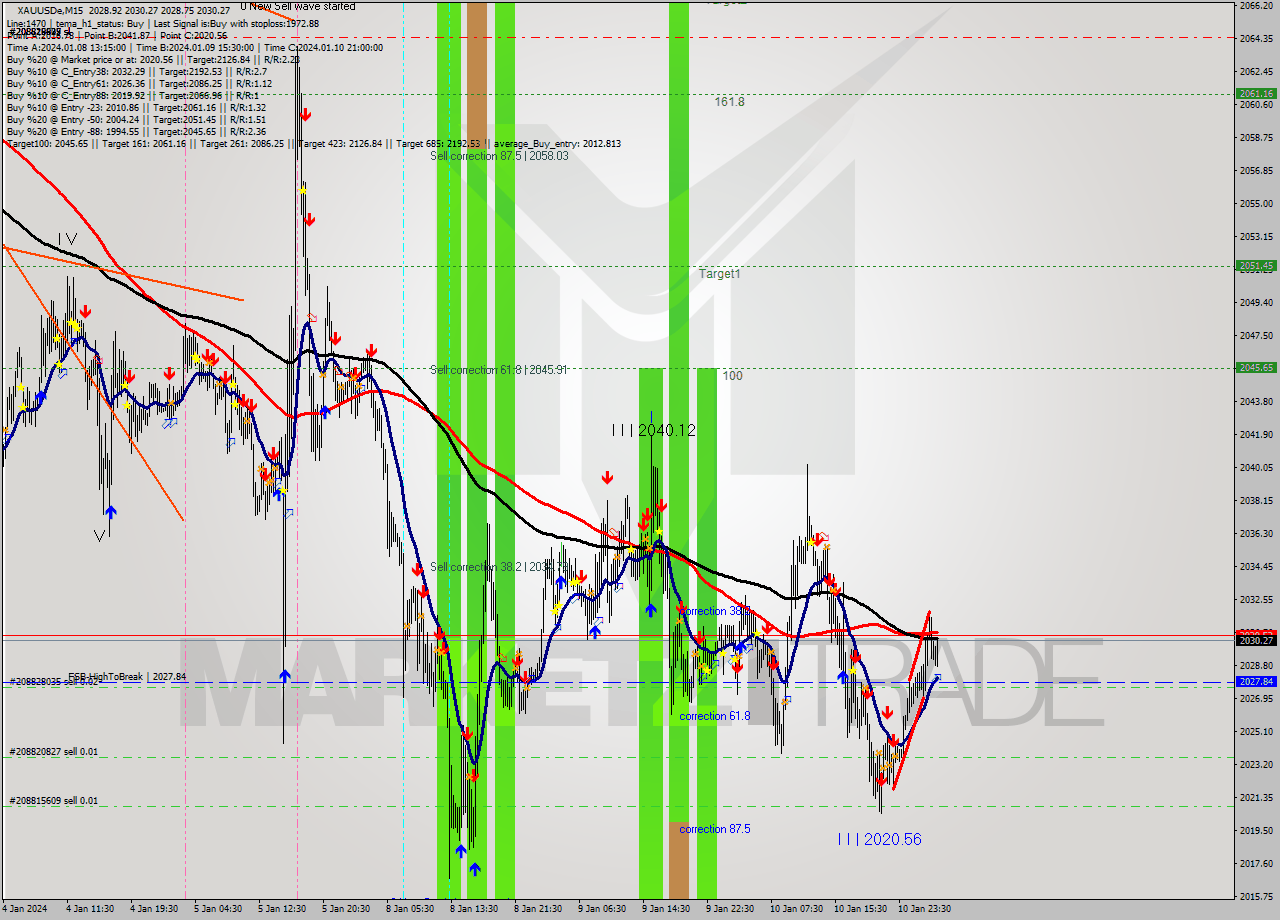1280x920 pixels.
Task: Click the 'I I I 2020.56' wave low label
Action: pyautogui.click(x=880, y=840)
